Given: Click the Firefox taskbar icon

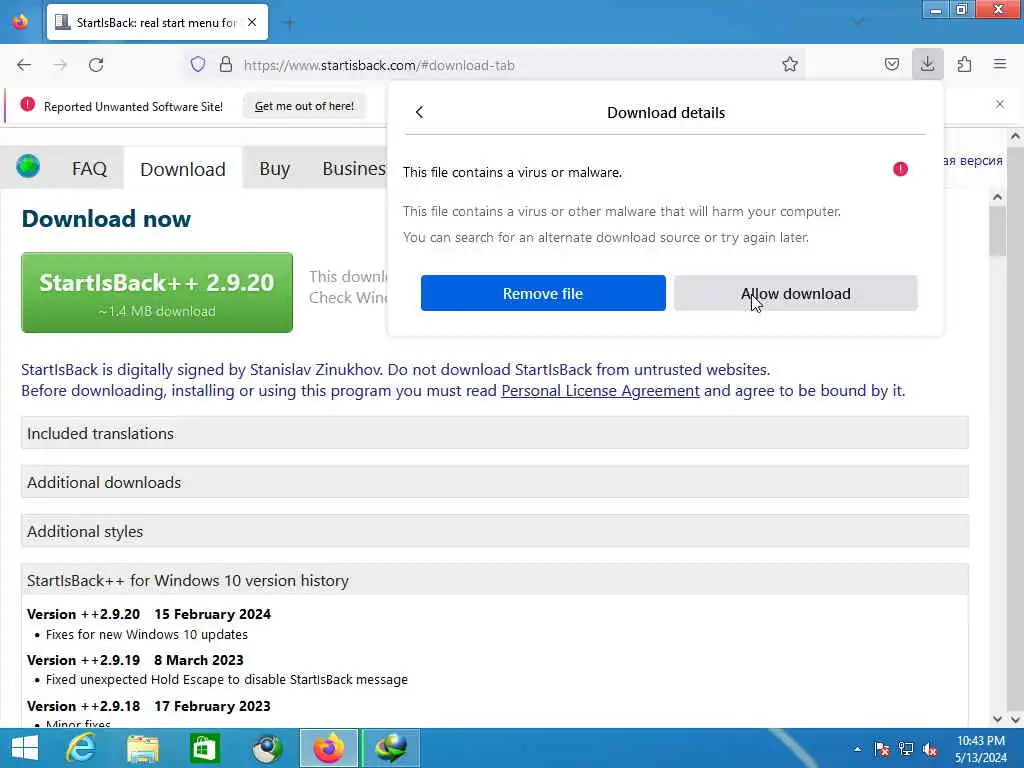Looking at the screenshot, I should coord(328,748).
